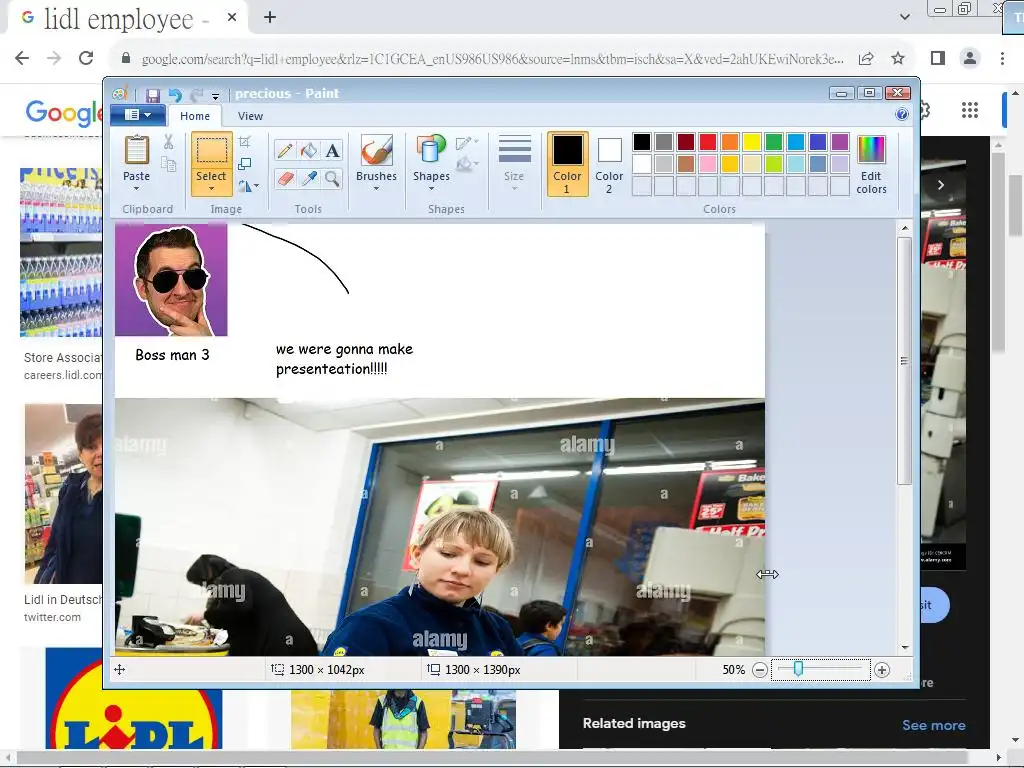1024x768 pixels.
Task: Open Chrome three-dot menu
Action: pyautogui.click(x=1002, y=58)
